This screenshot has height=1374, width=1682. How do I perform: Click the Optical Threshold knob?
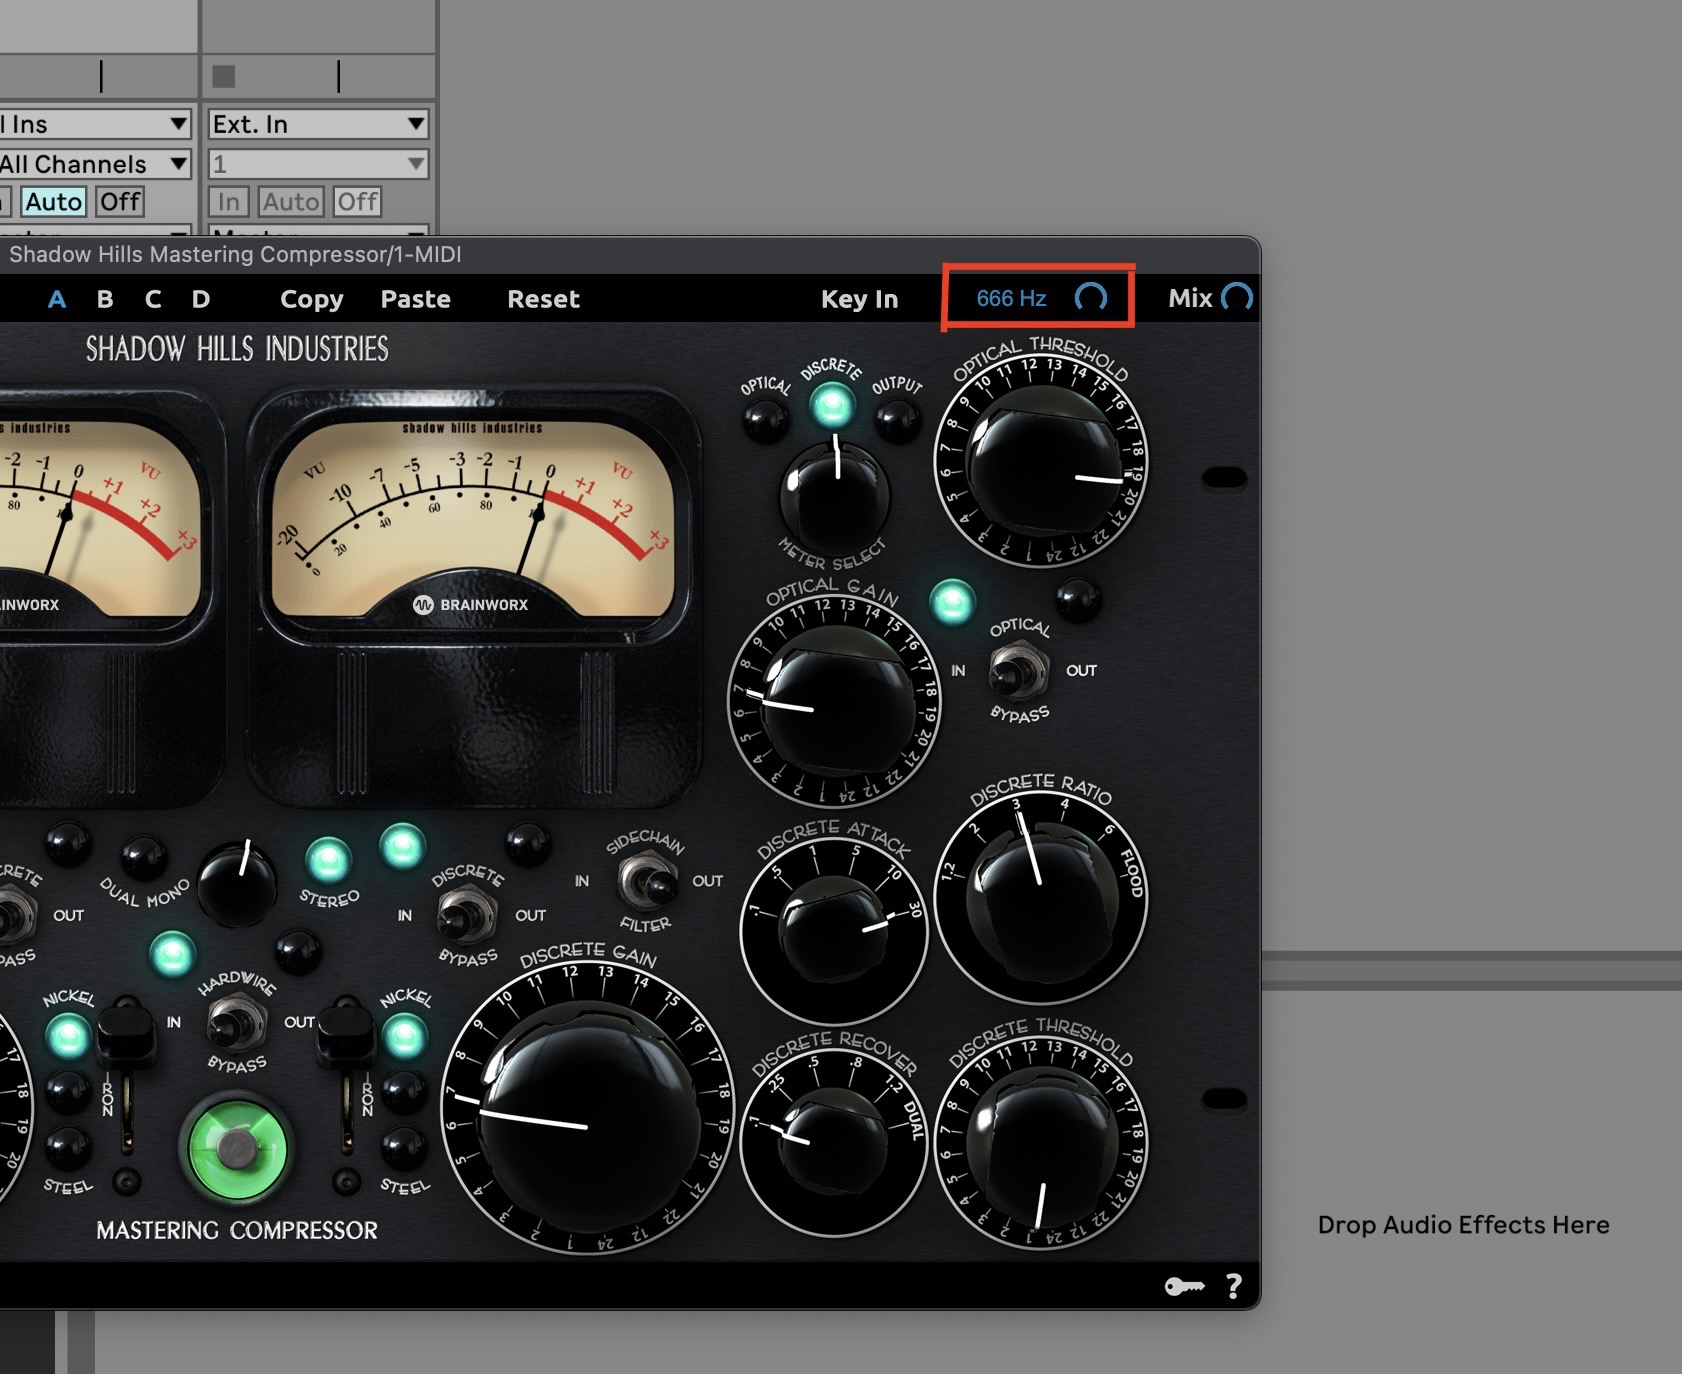tap(1041, 463)
